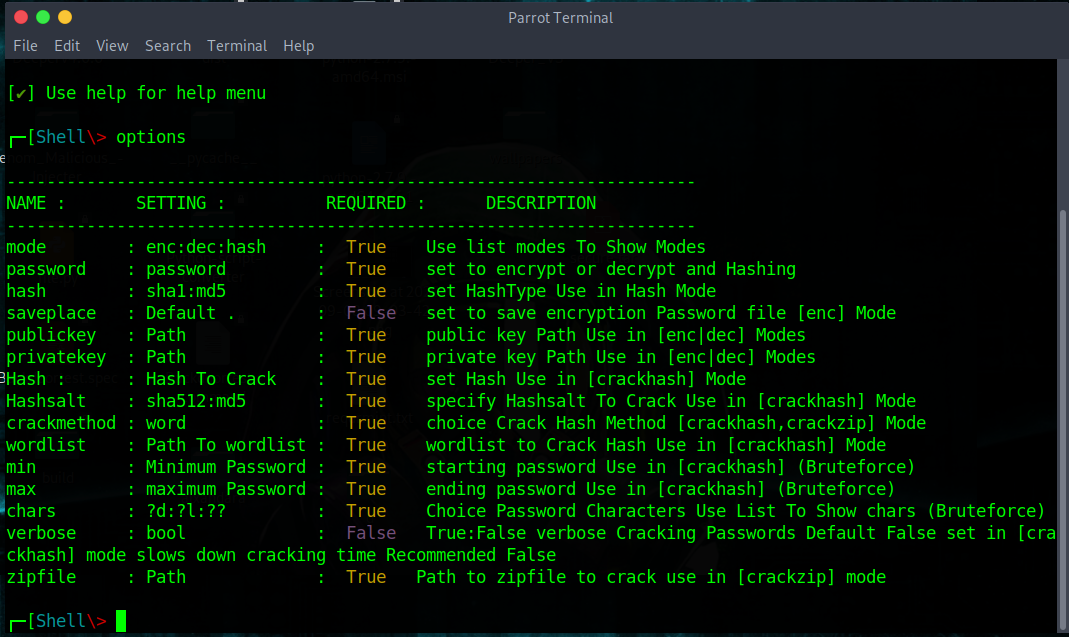The image size is (1069, 637).
Task: Click the 'SETTING :' column header
Action: (180, 203)
